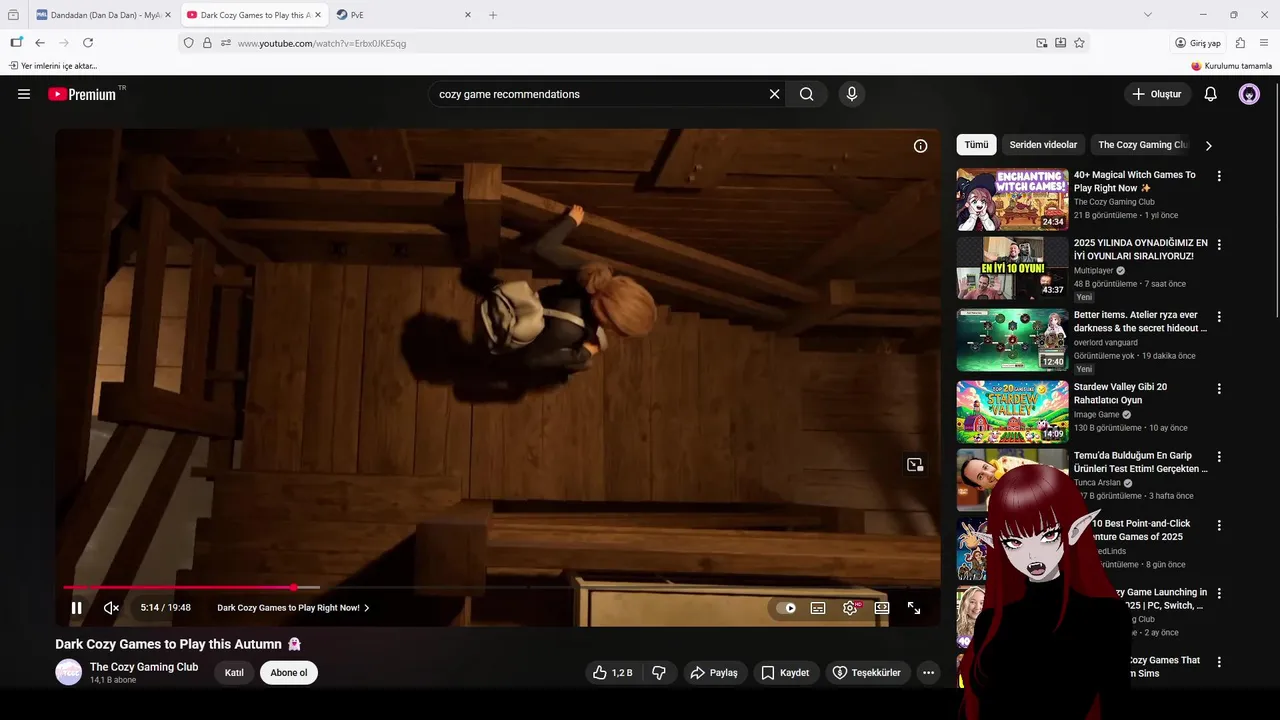The height and width of the screenshot is (720, 1280).
Task: Click Katıl join button
Action: [234, 673]
